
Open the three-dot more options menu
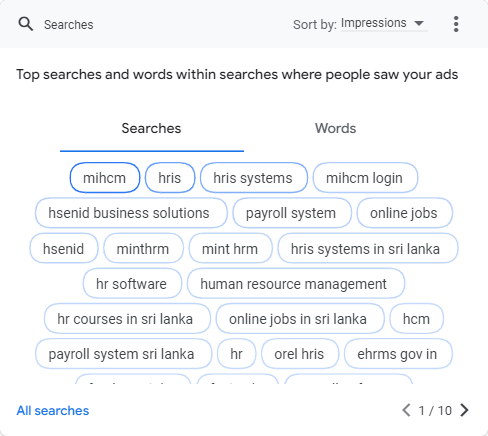[x=456, y=24]
